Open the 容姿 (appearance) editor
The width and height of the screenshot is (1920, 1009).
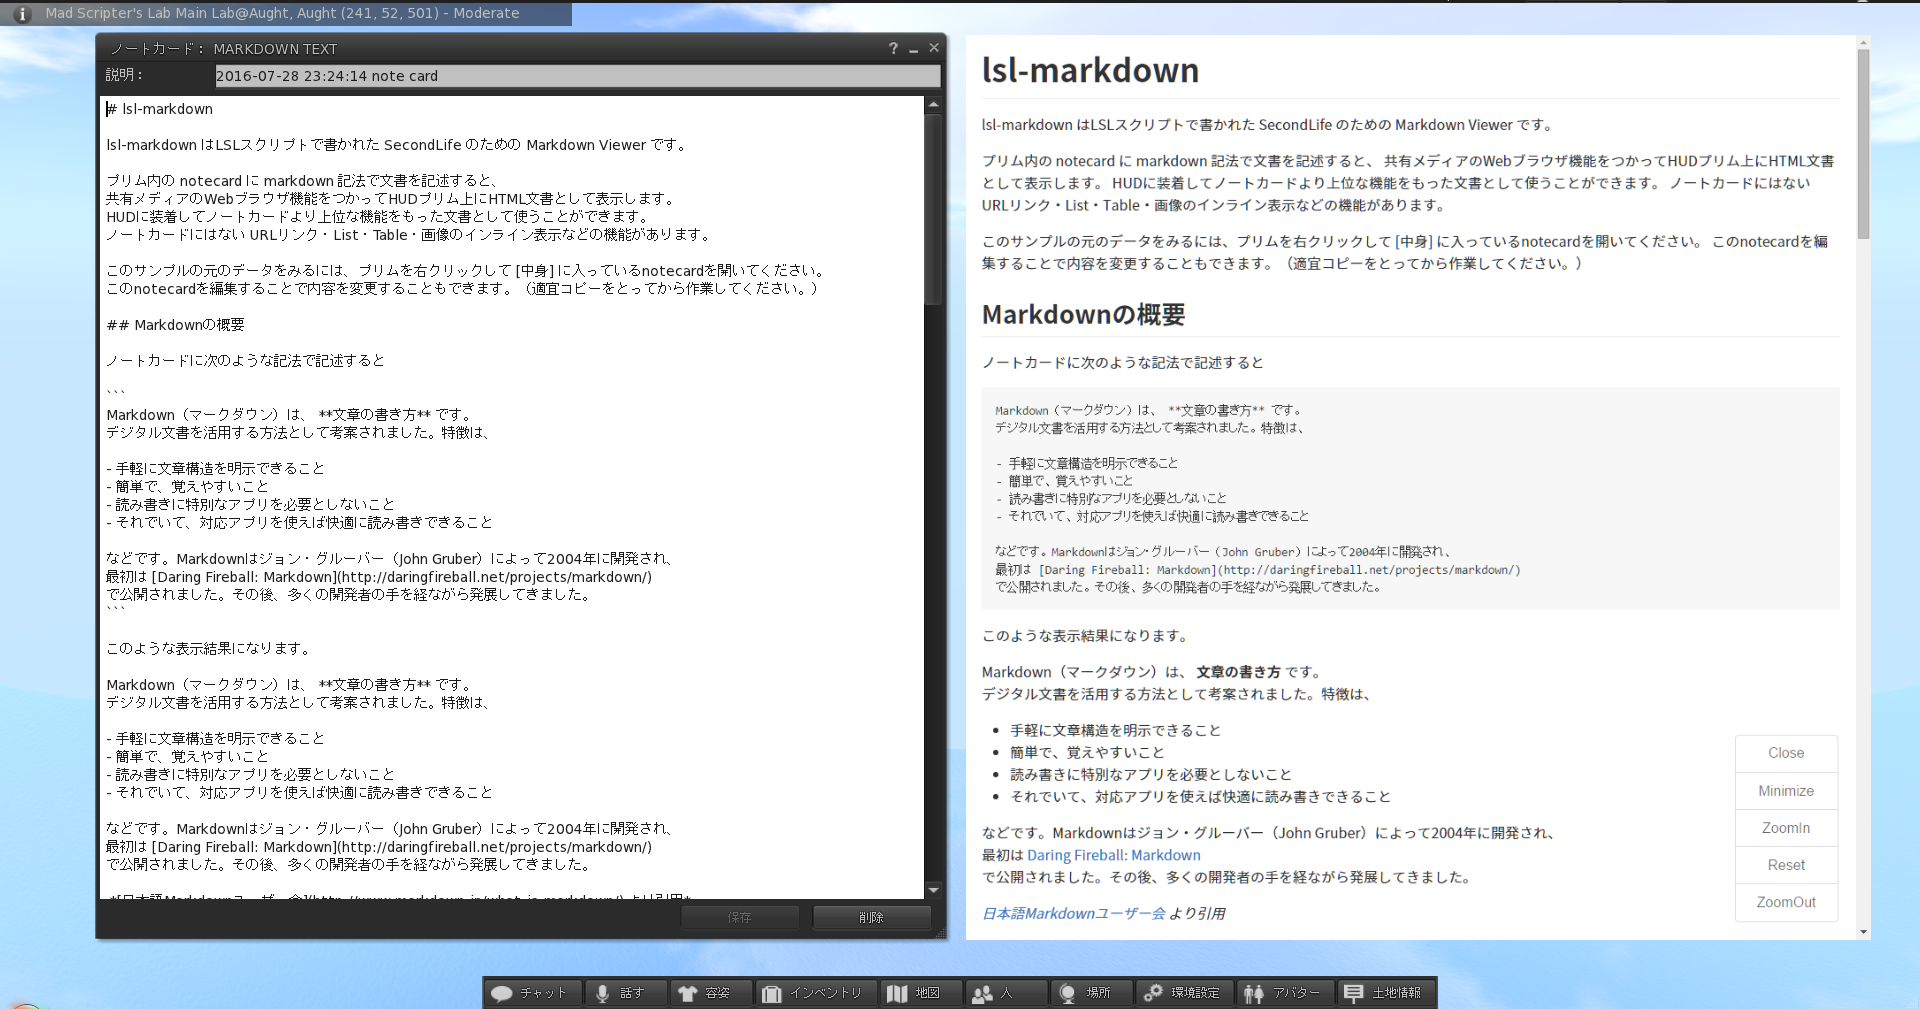pyautogui.click(x=710, y=993)
